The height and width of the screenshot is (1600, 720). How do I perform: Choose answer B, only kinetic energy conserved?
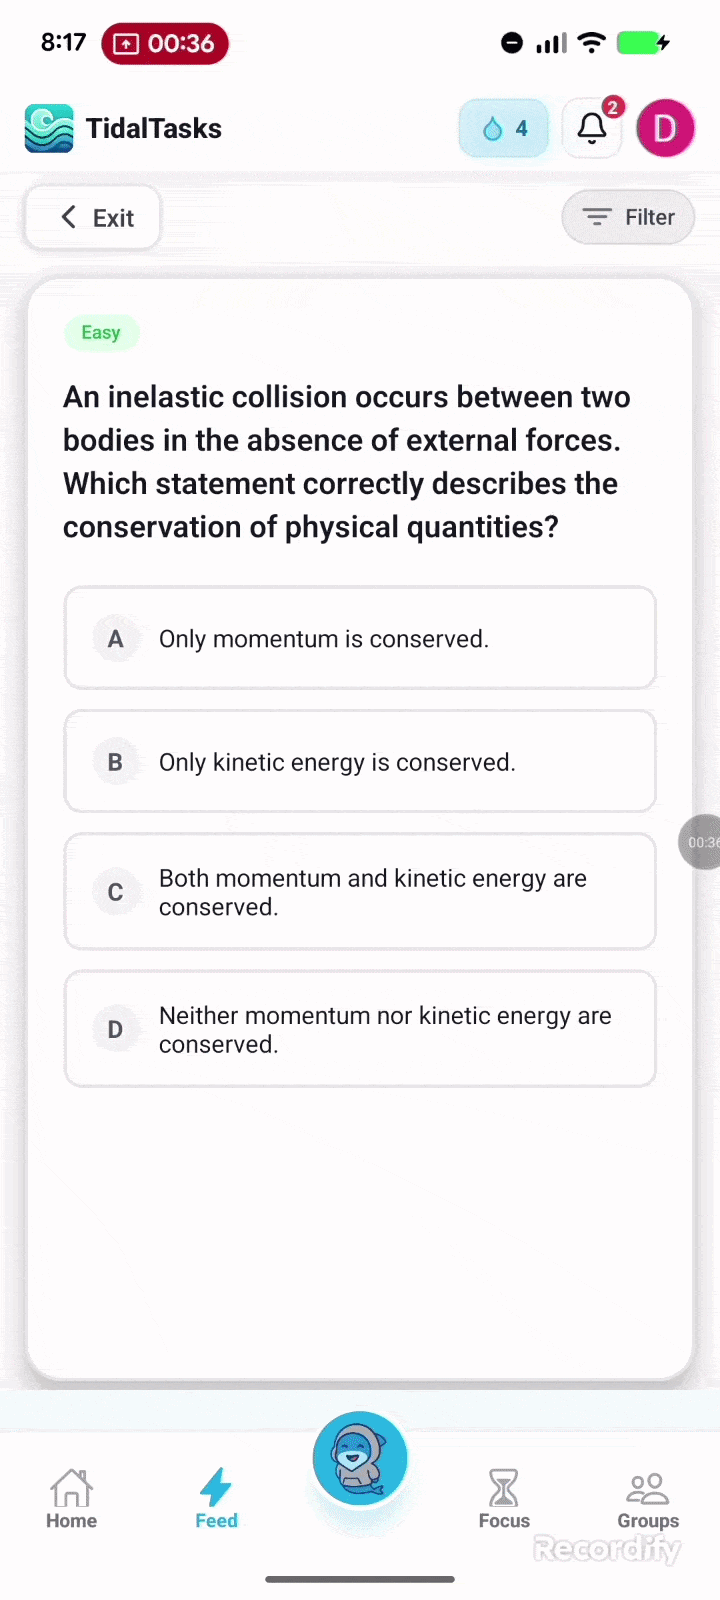pos(360,761)
